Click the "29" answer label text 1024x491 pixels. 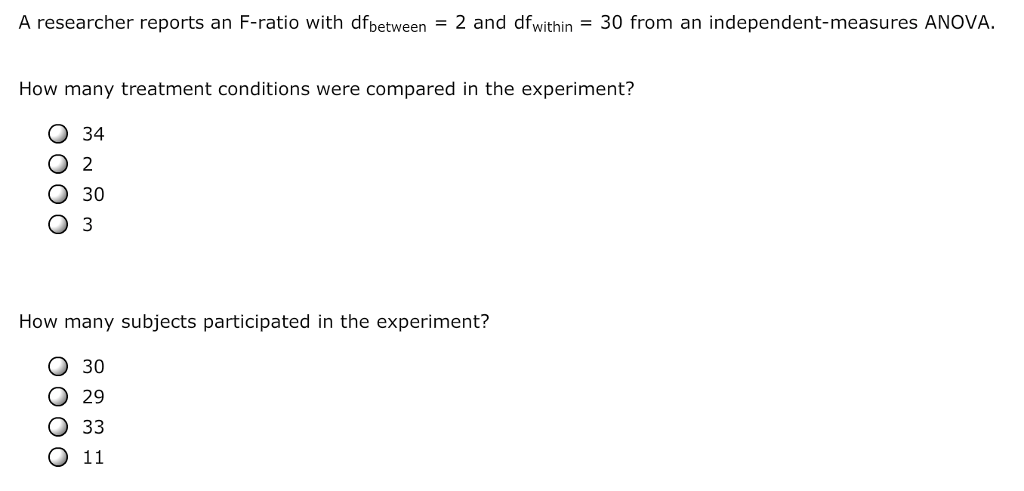pos(93,397)
